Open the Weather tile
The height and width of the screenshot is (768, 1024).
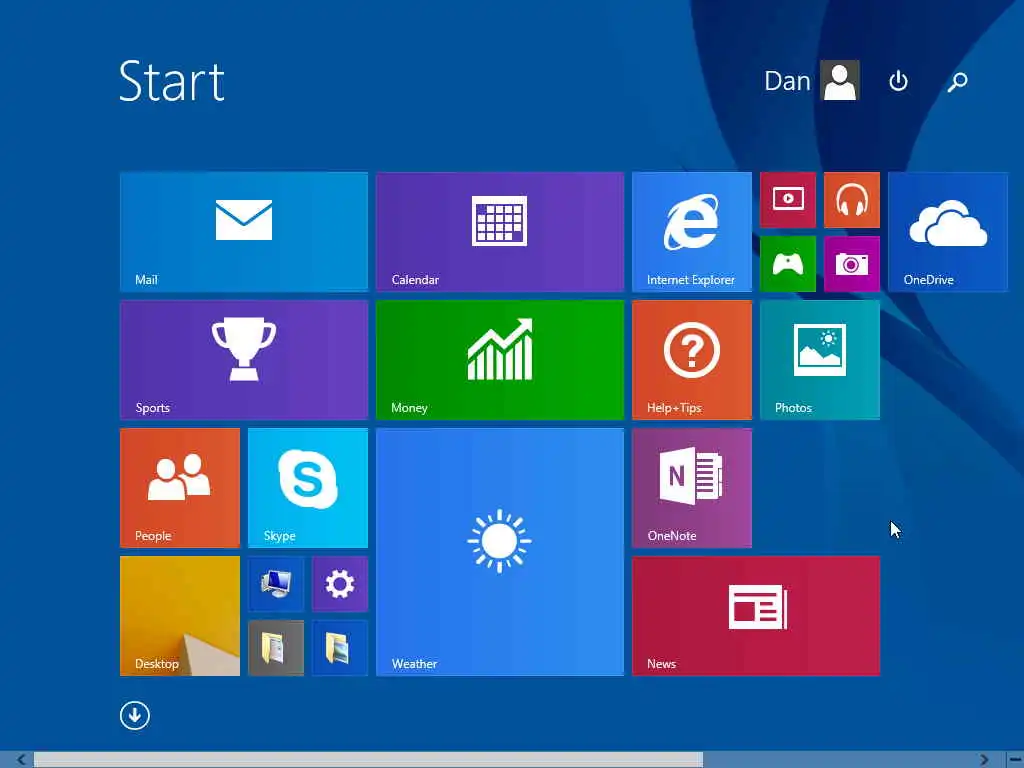point(500,552)
